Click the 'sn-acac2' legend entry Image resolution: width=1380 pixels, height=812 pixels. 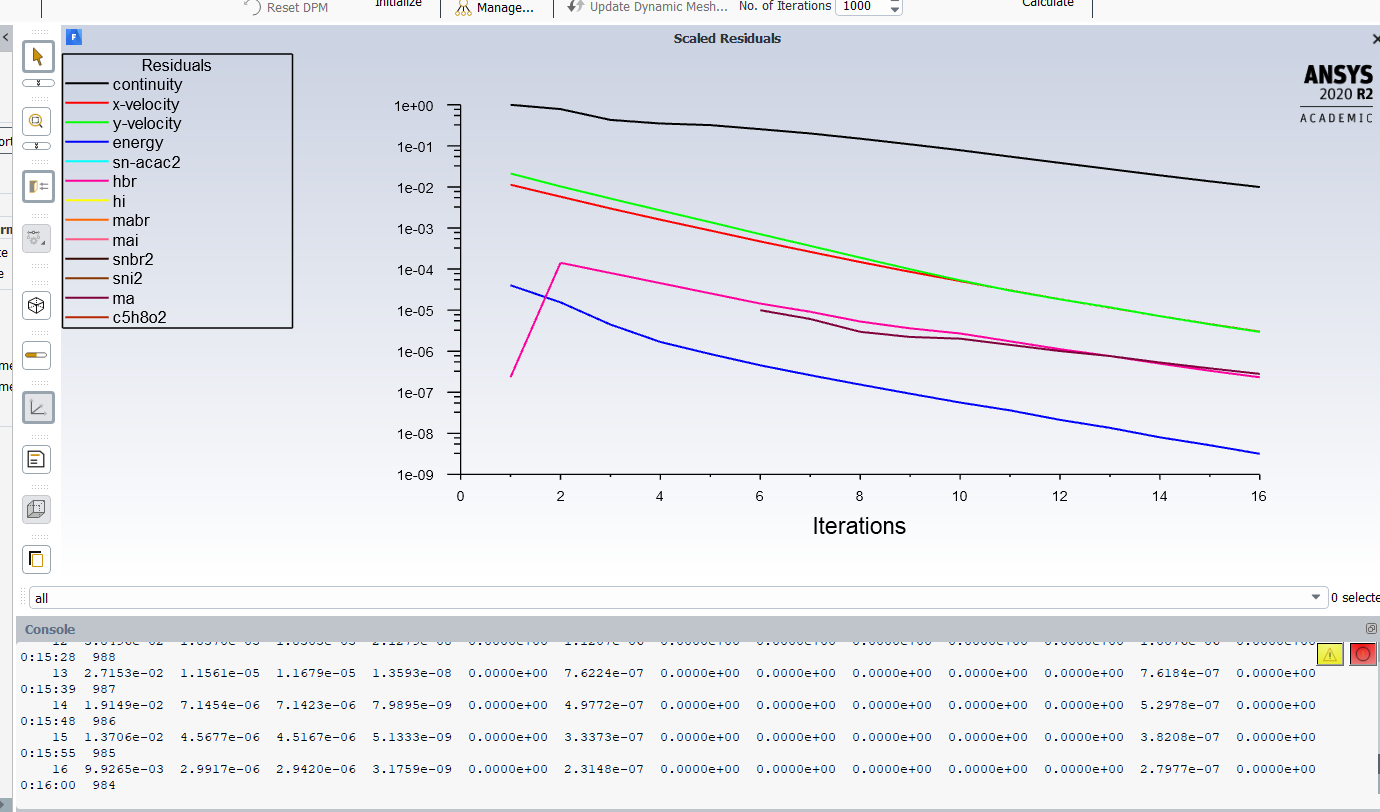click(146, 162)
